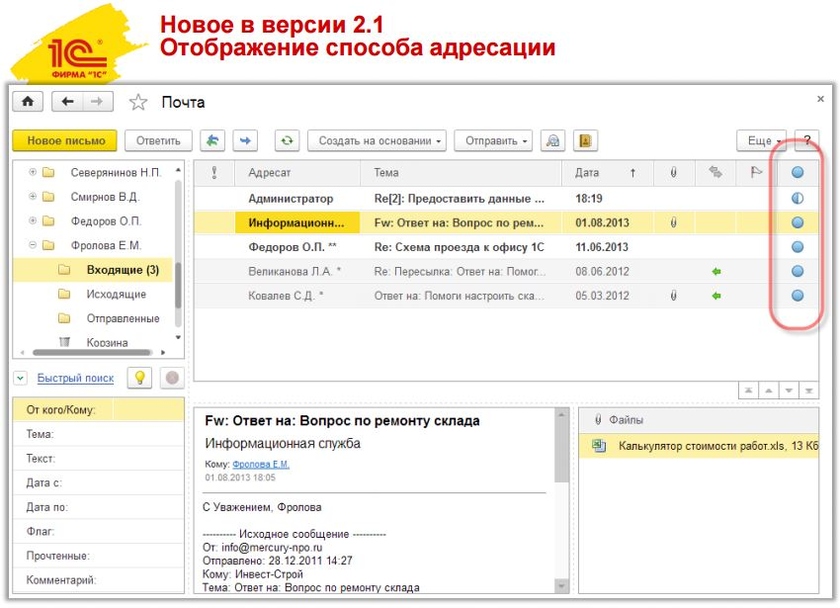Go to the home page icon

click(27, 102)
